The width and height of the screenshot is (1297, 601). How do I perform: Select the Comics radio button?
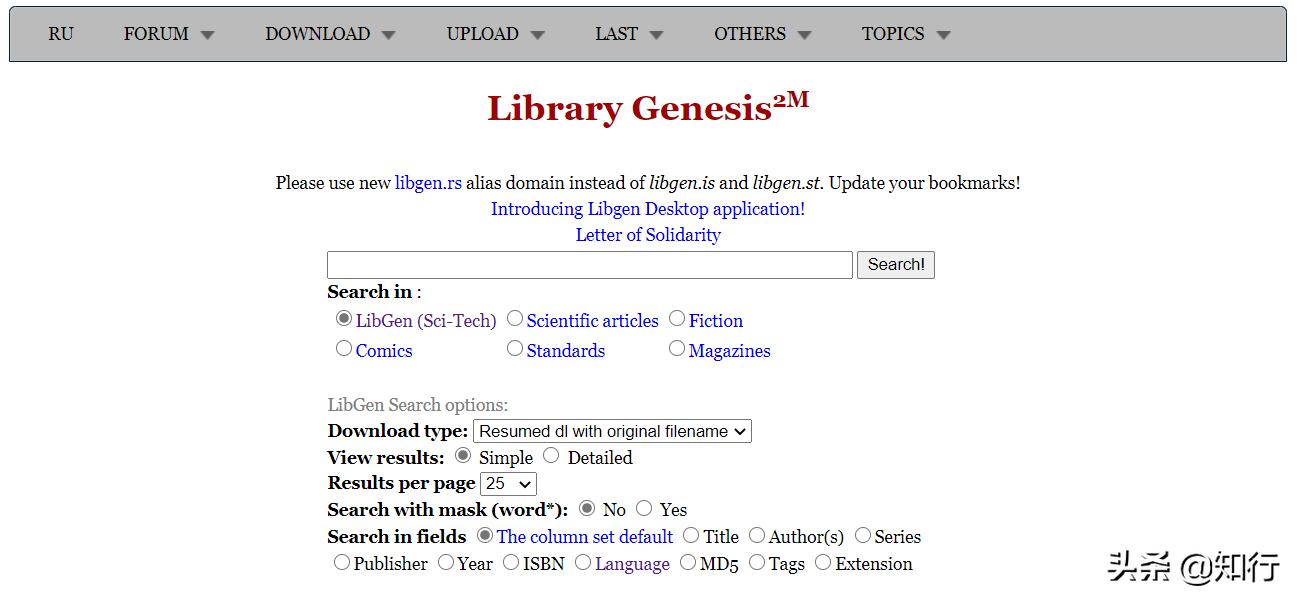(344, 349)
